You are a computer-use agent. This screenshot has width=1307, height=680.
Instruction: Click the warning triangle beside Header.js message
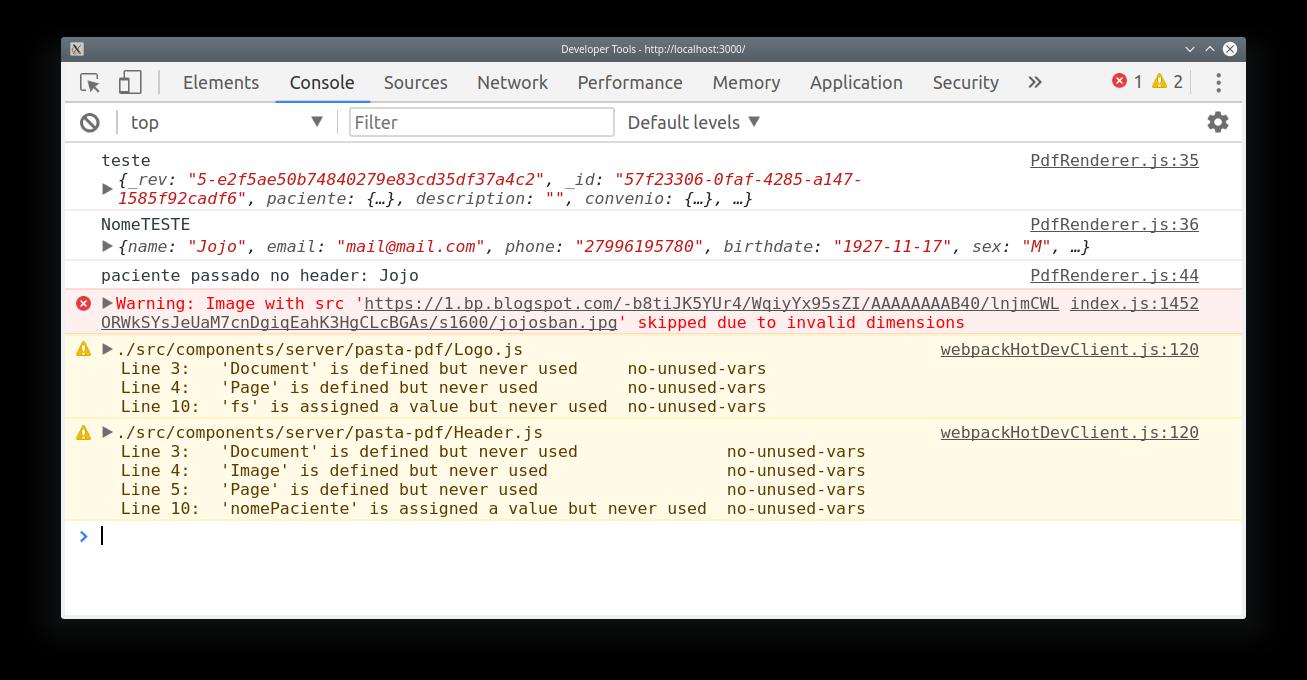pos(84,432)
